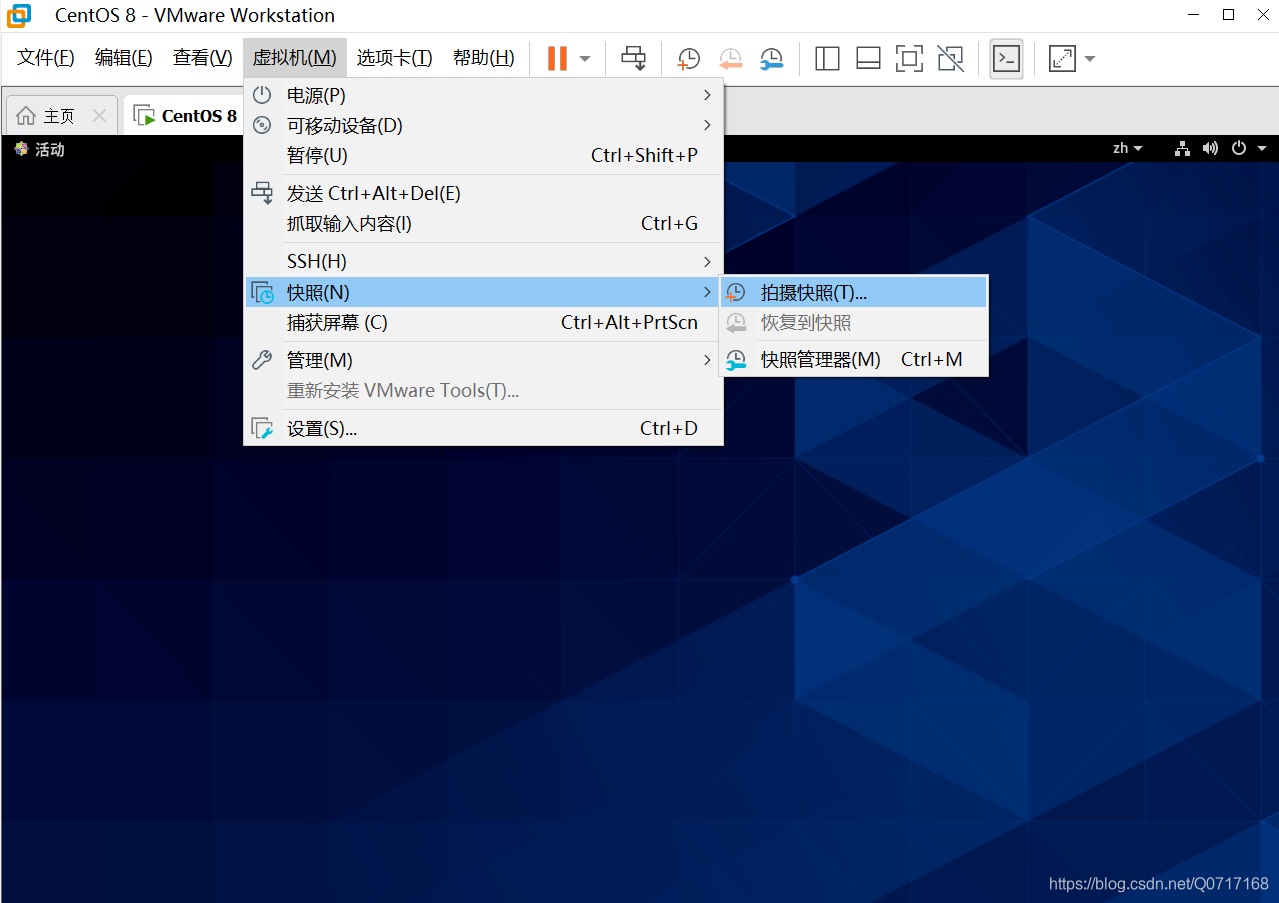Open the dropdown arrow next to the pause button
This screenshot has width=1279, height=903.
tap(585, 59)
